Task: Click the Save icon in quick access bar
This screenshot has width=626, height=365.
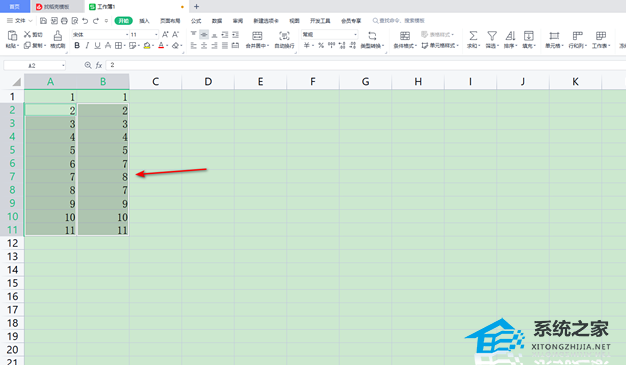Action: (x=44, y=21)
